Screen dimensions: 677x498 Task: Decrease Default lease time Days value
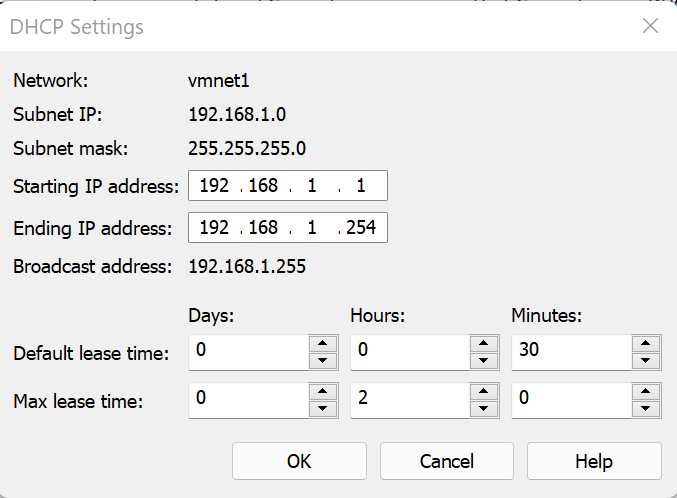[323, 360]
